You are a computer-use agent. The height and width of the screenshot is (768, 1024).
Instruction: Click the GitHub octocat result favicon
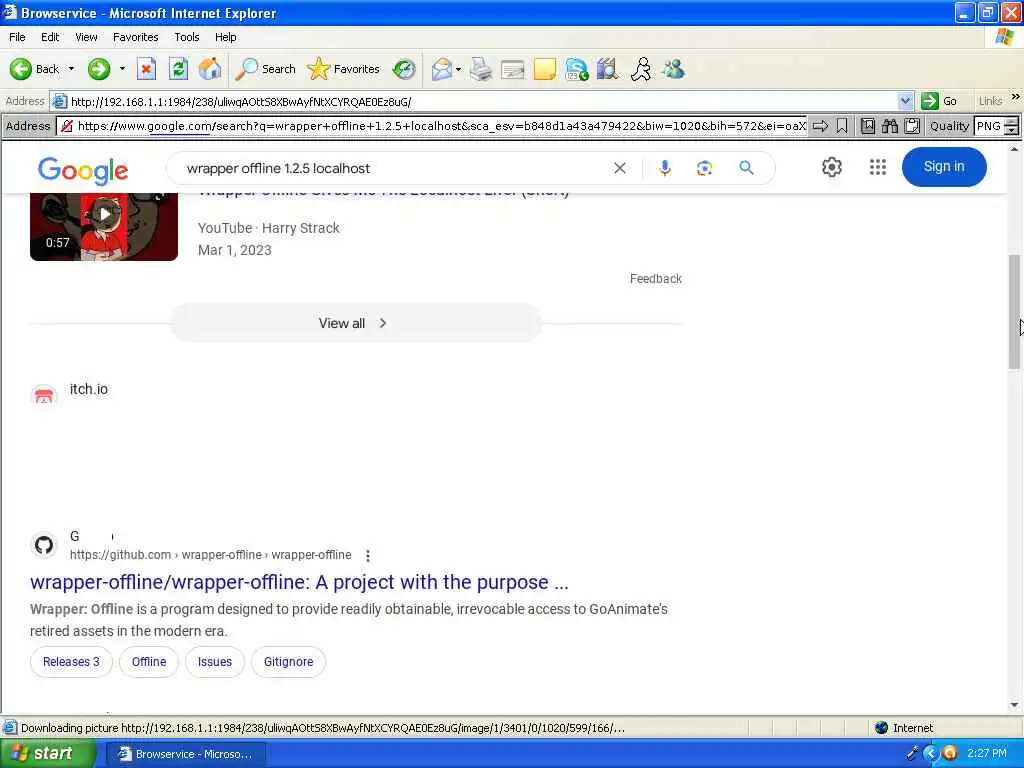coord(44,545)
